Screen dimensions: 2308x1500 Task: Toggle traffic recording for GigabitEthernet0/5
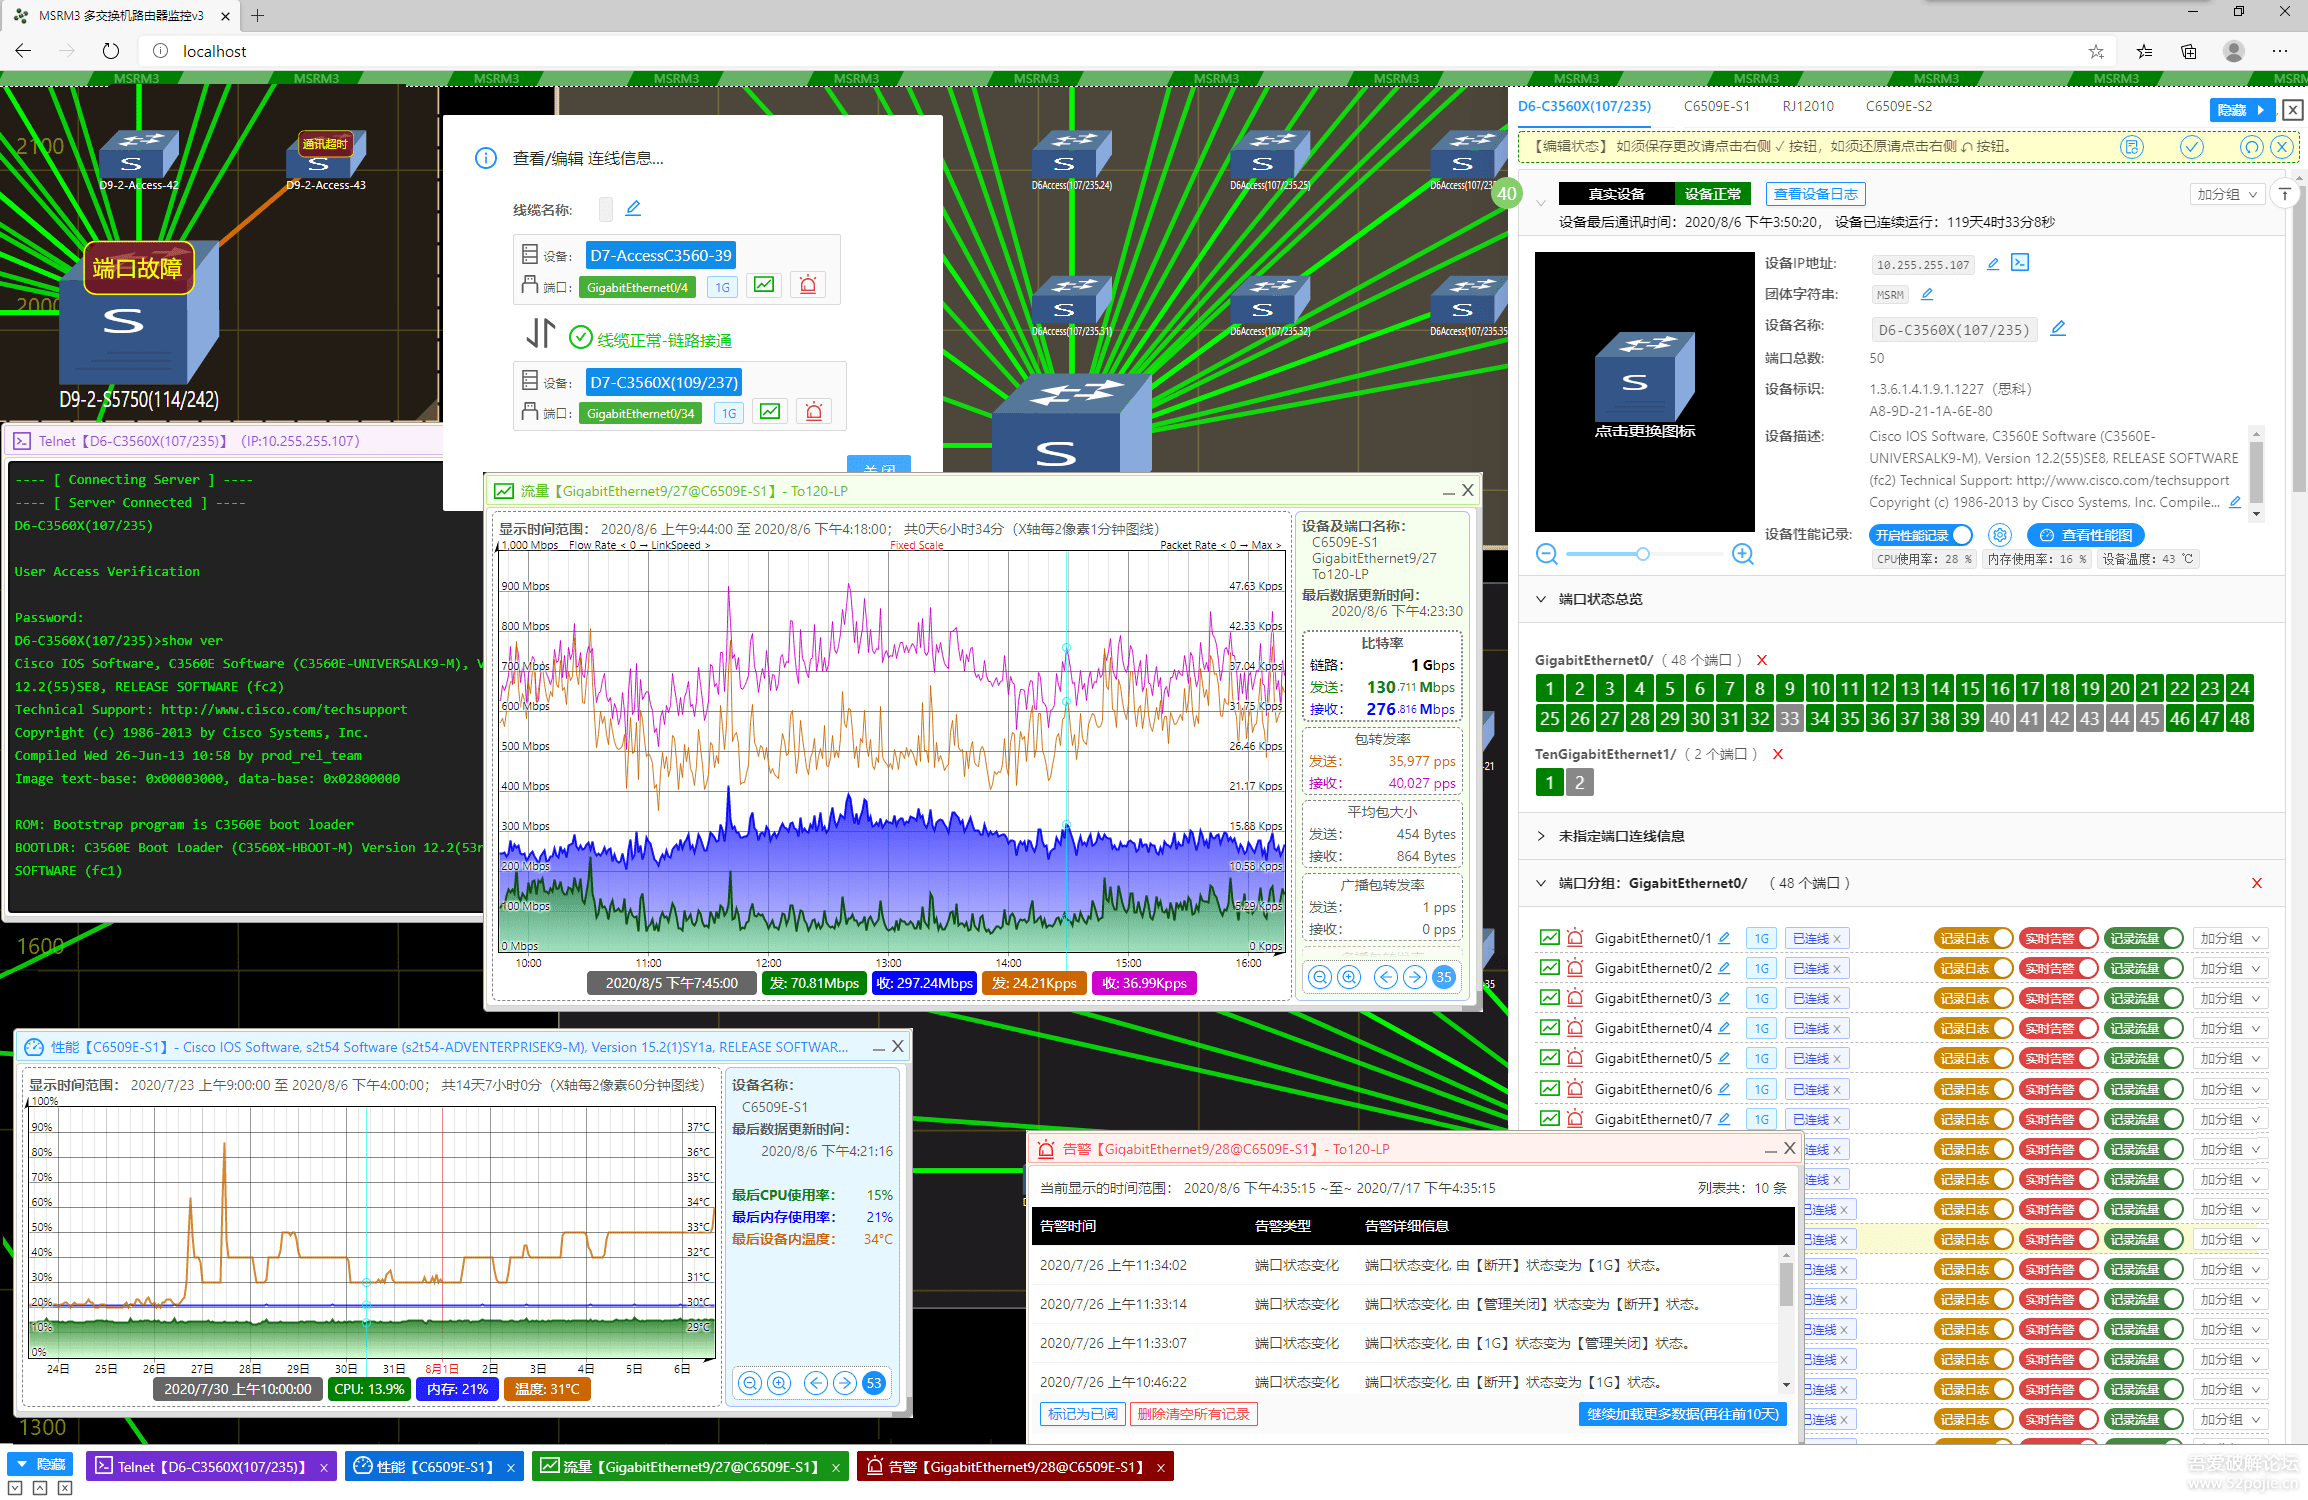tap(2143, 1058)
